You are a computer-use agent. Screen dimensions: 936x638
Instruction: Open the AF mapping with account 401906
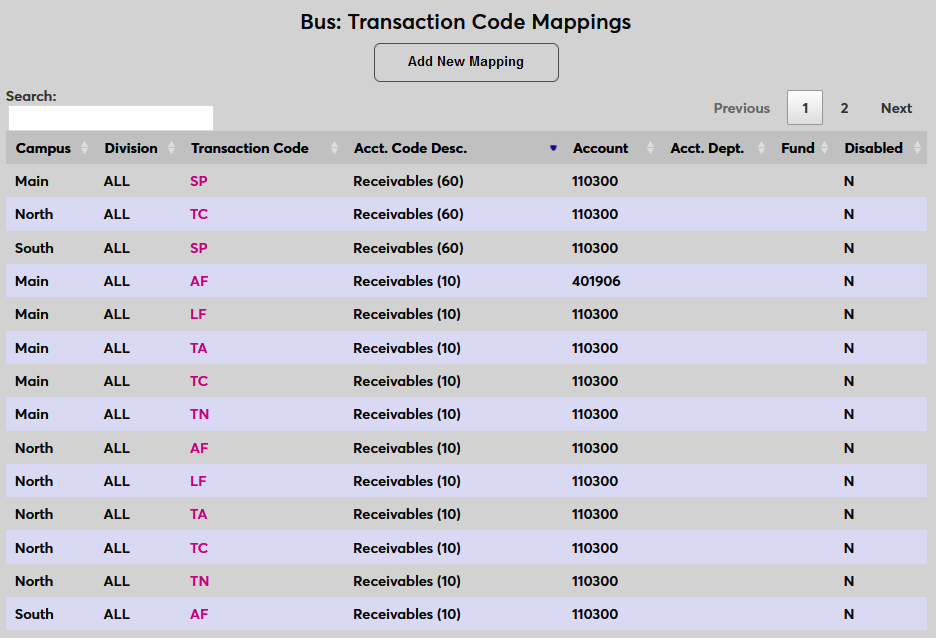pyautogui.click(x=198, y=281)
